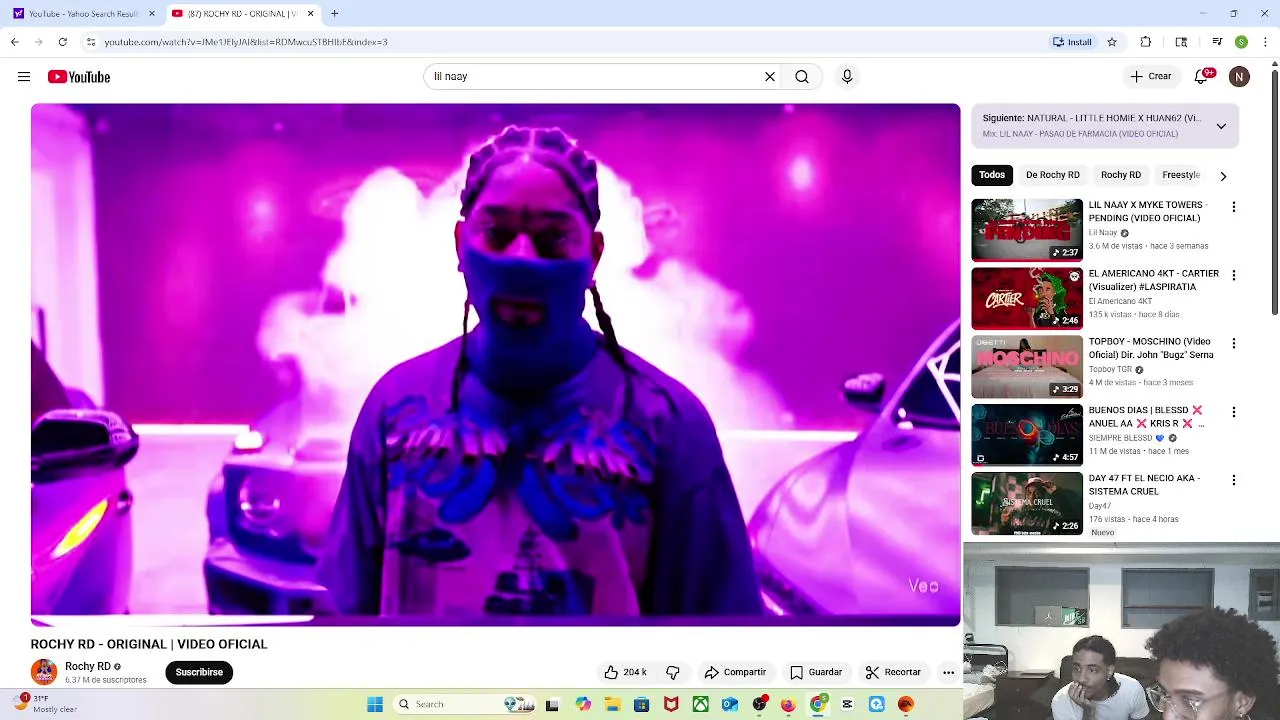View site information icon in address bar

pyautogui.click(x=90, y=42)
